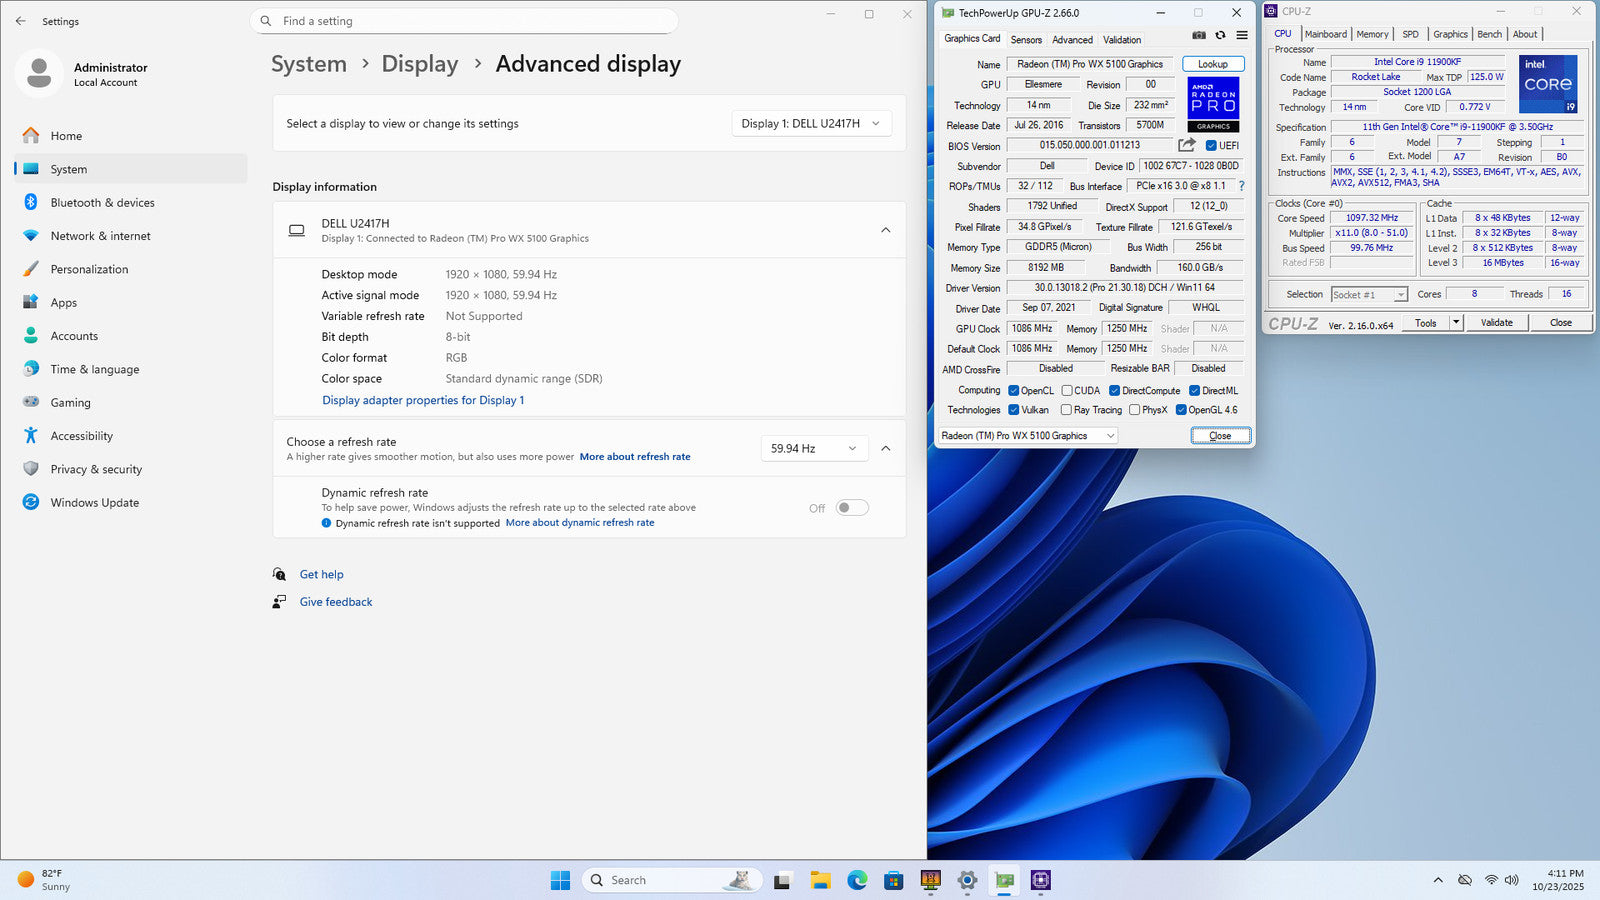Open the 59.94 Hz refresh rate dropdown
Viewport: 1600px width, 900px height.
point(813,449)
